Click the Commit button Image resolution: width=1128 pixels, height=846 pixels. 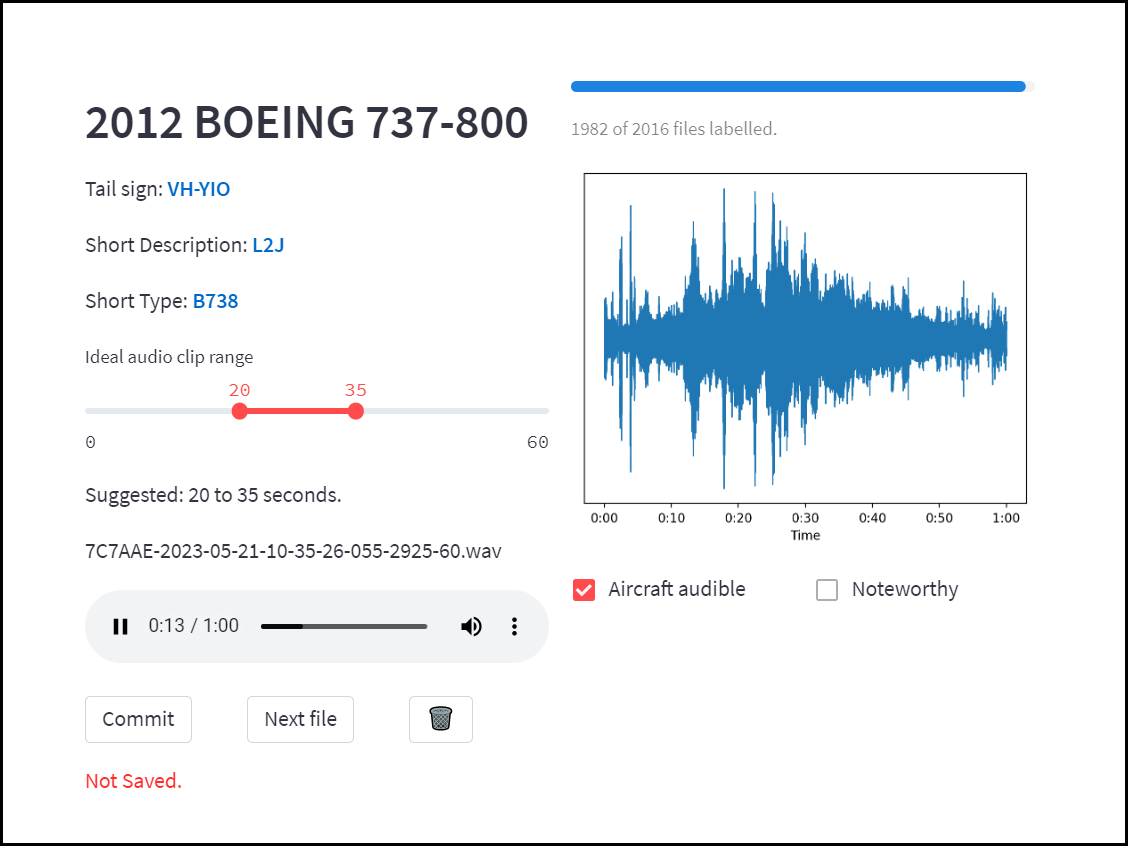(x=138, y=719)
